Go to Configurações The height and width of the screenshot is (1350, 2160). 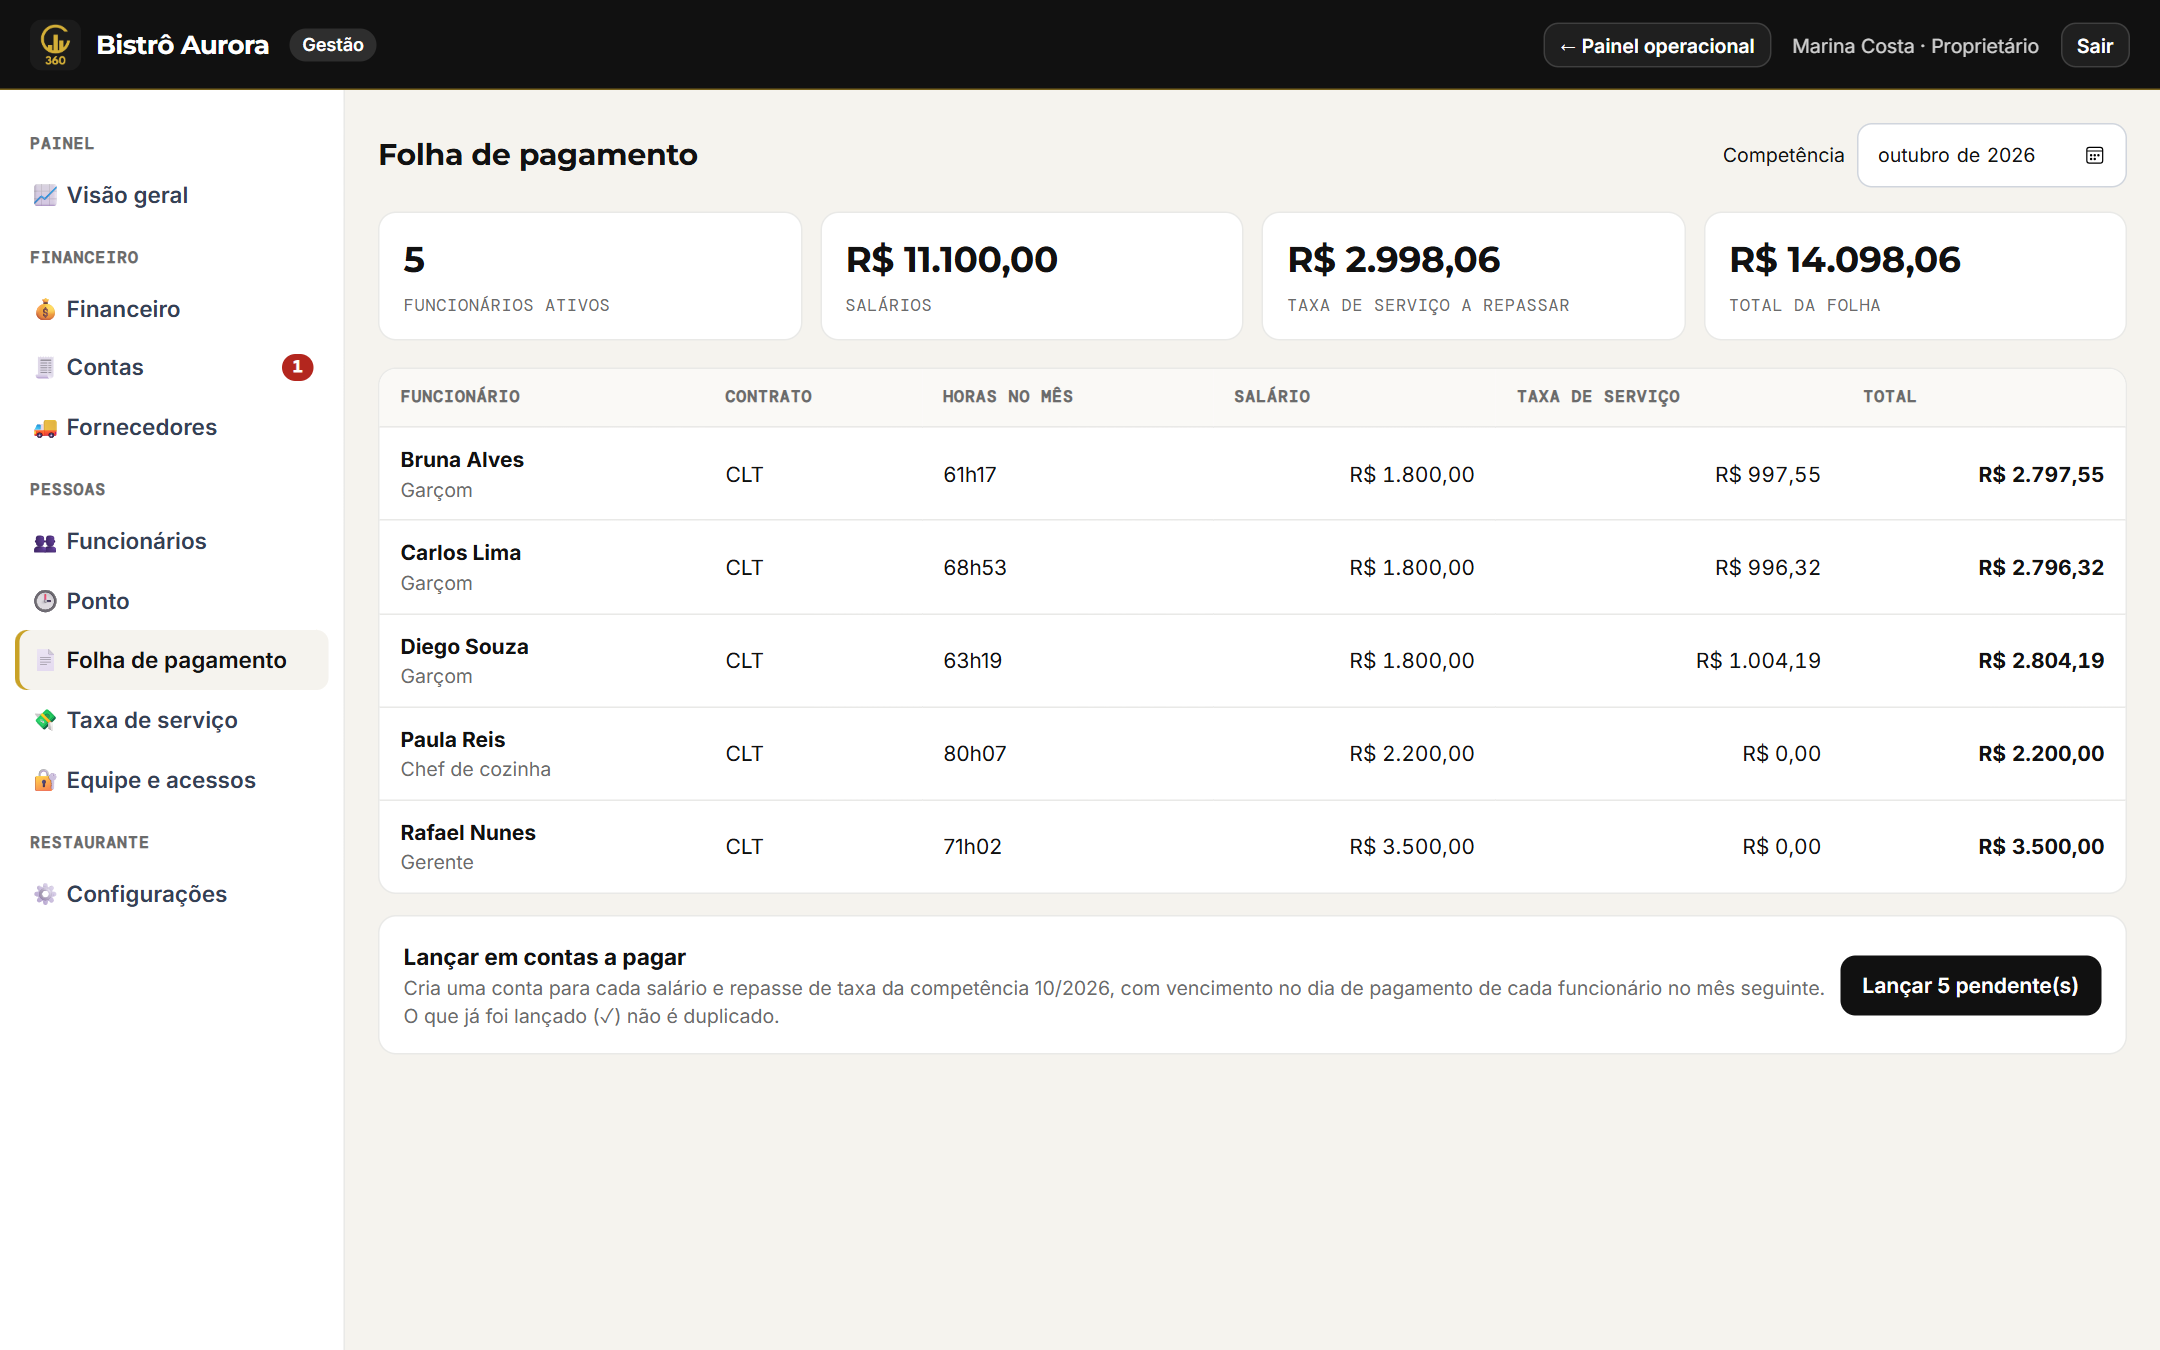point(172,894)
